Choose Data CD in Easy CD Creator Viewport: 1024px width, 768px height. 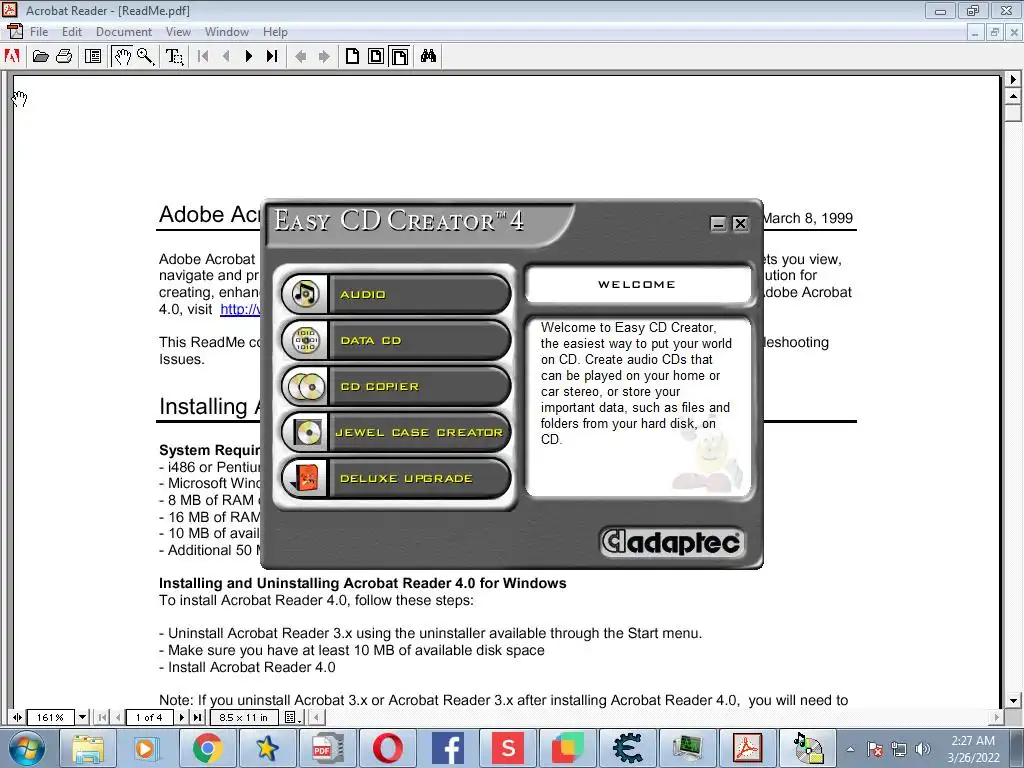point(396,340)
